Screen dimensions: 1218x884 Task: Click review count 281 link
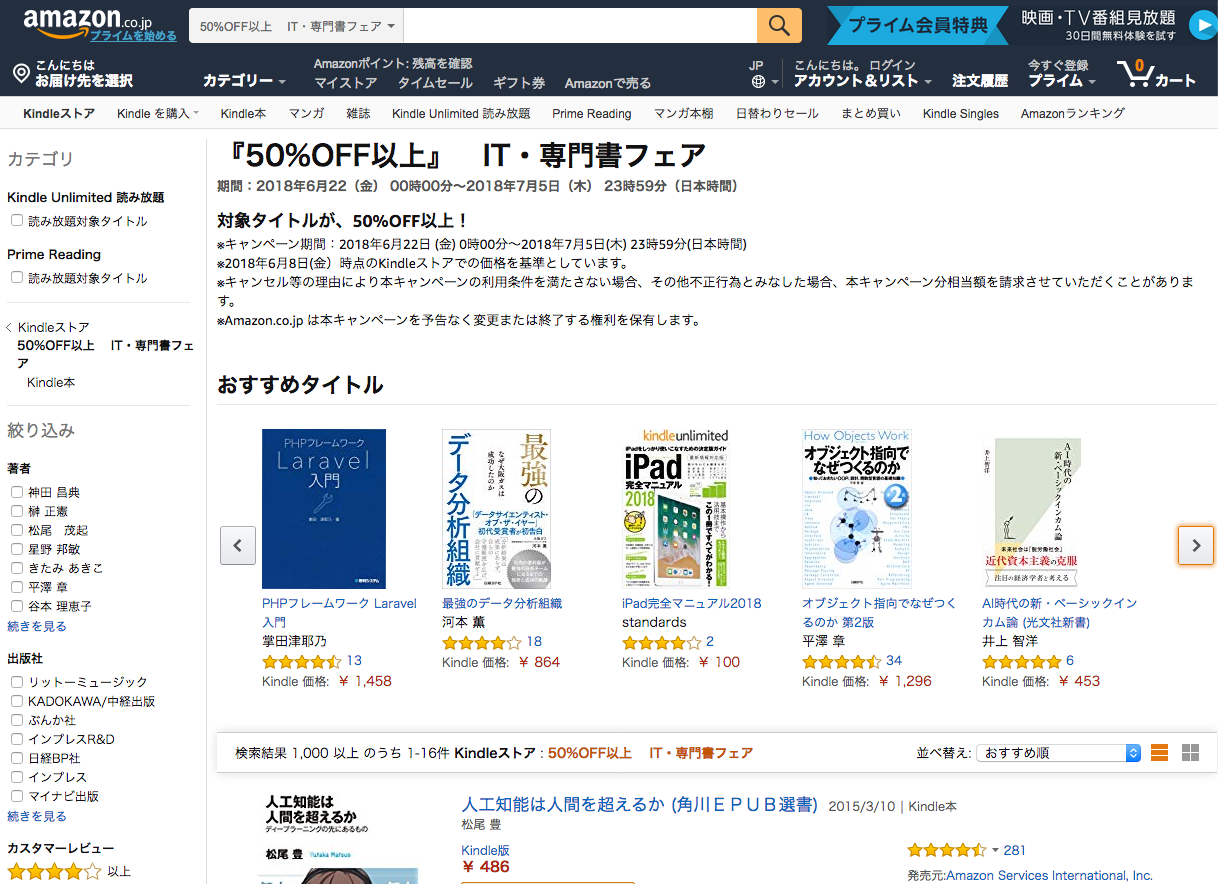[x=1015, y=850]
